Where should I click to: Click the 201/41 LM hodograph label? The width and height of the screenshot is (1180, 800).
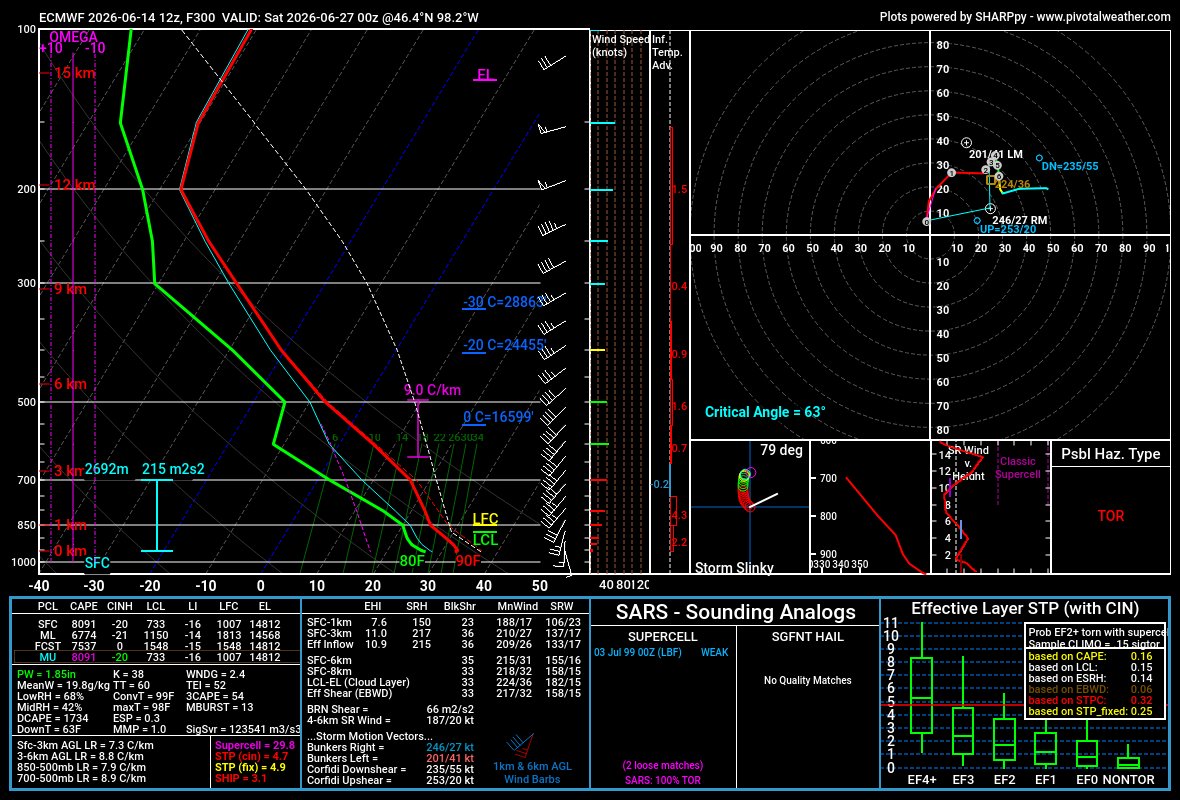coord(996,154)
